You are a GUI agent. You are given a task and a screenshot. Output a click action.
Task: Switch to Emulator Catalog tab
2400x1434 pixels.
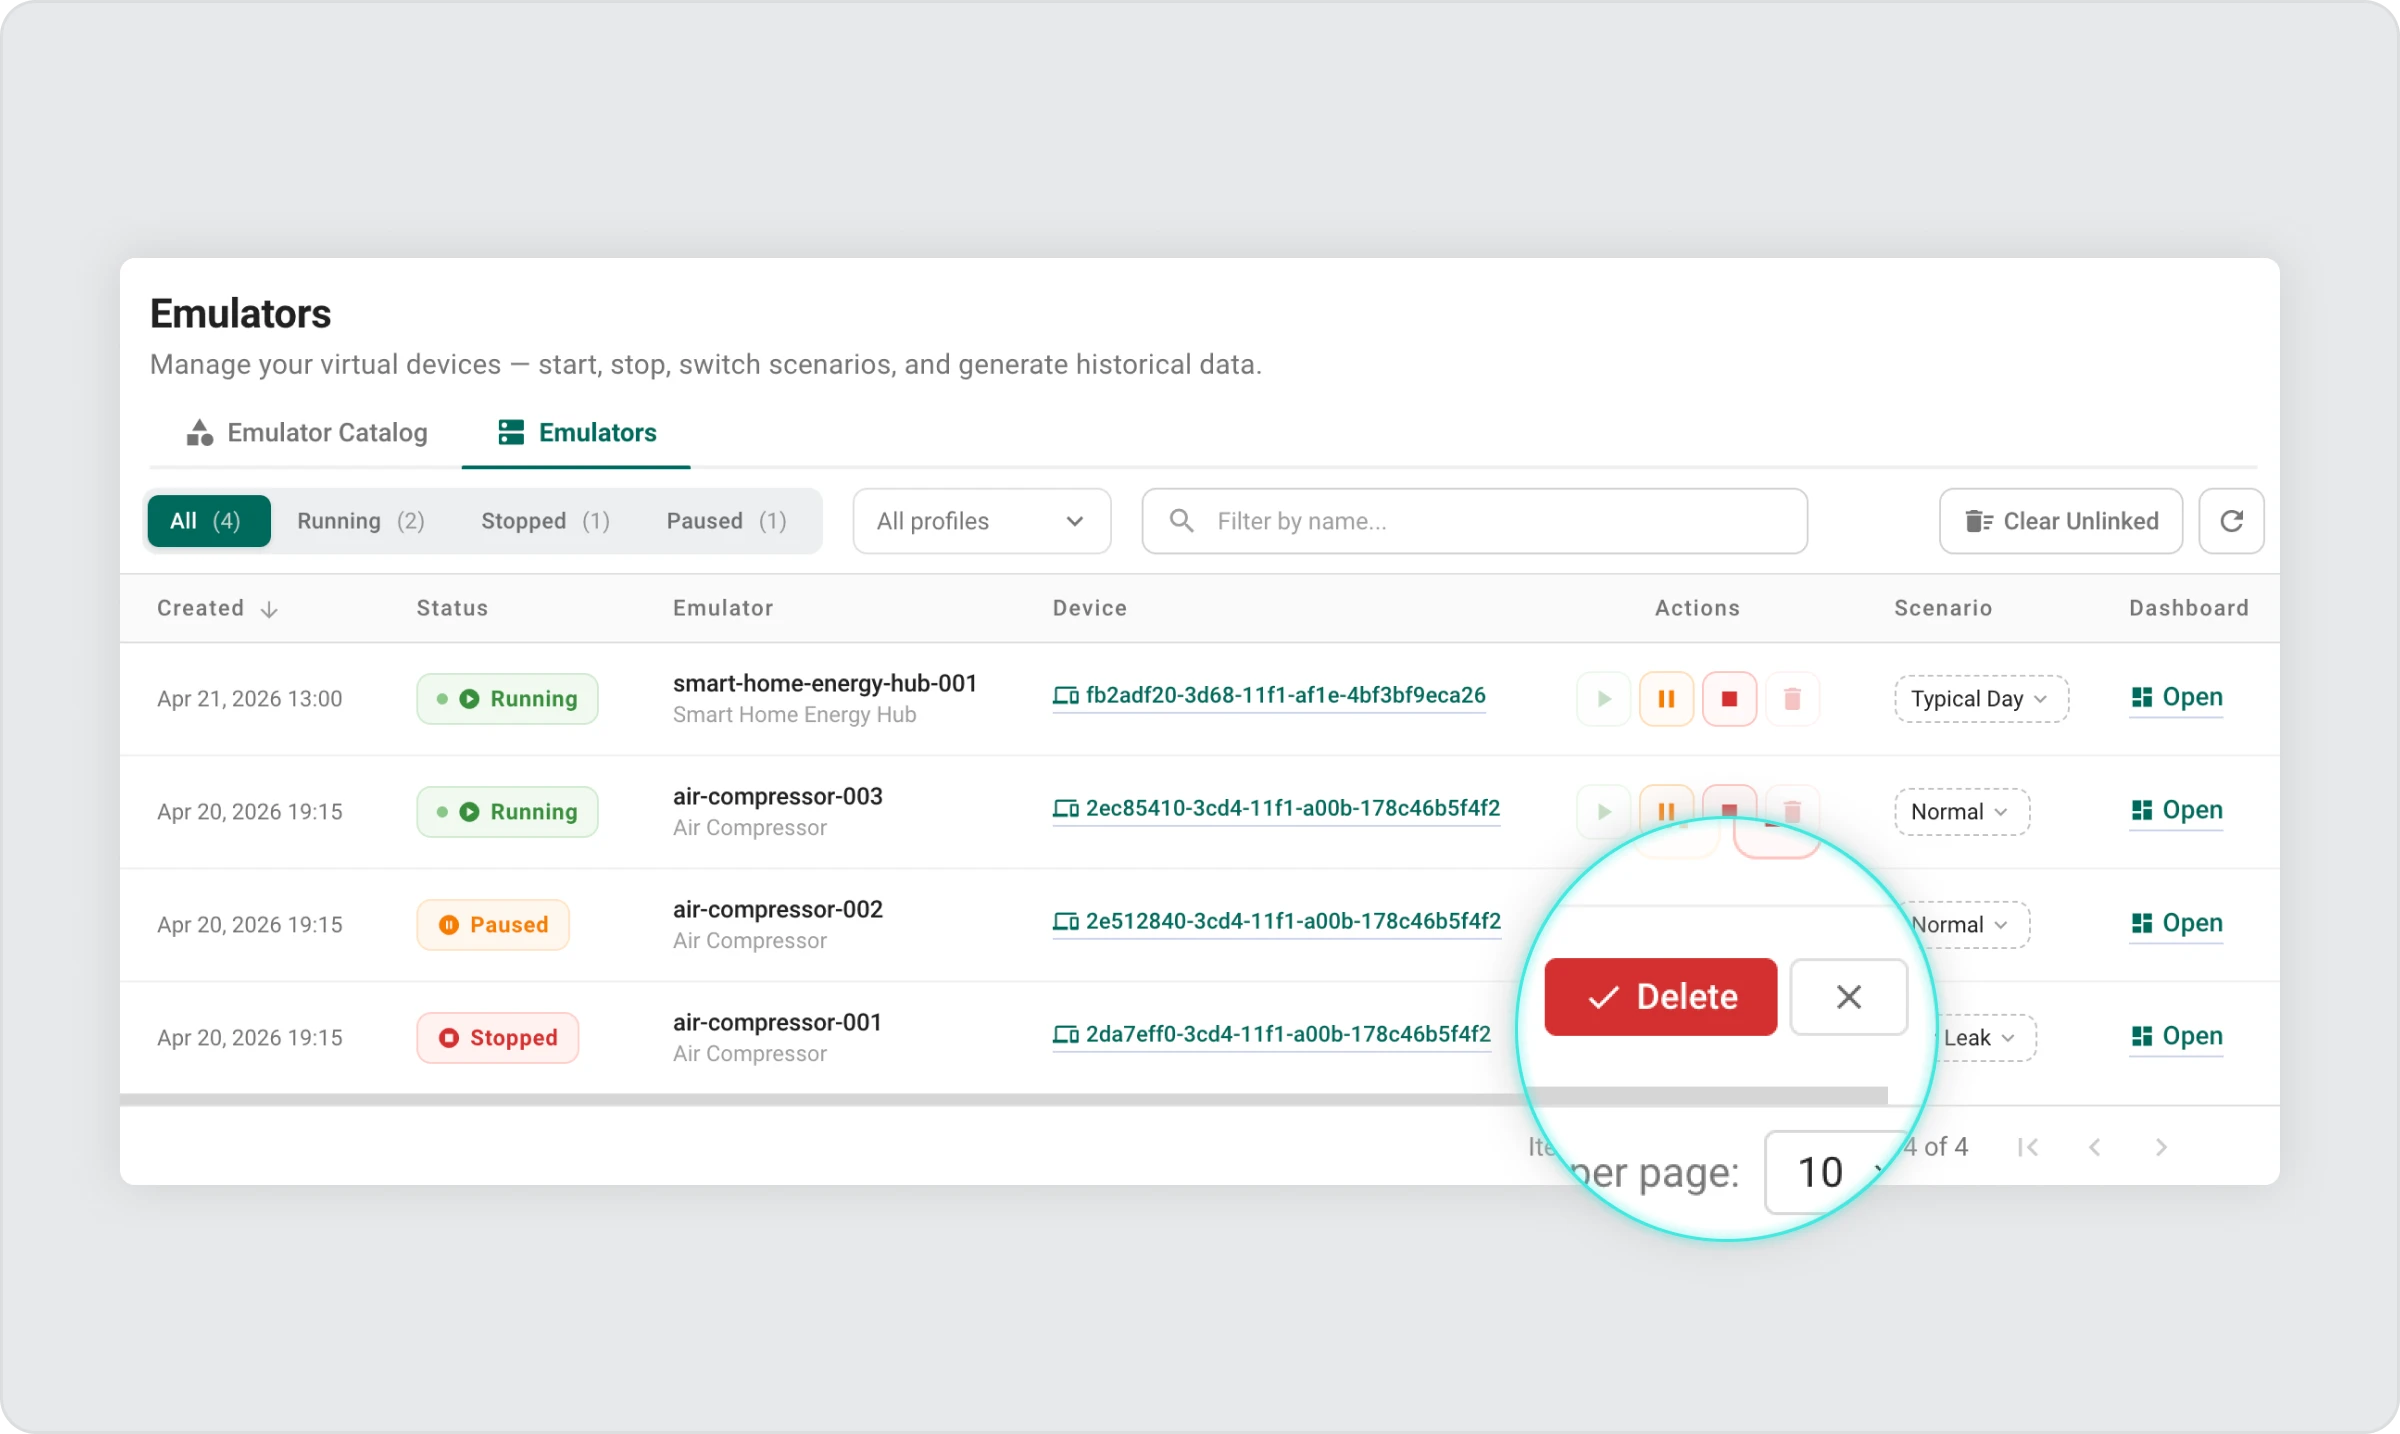[307, 433]
